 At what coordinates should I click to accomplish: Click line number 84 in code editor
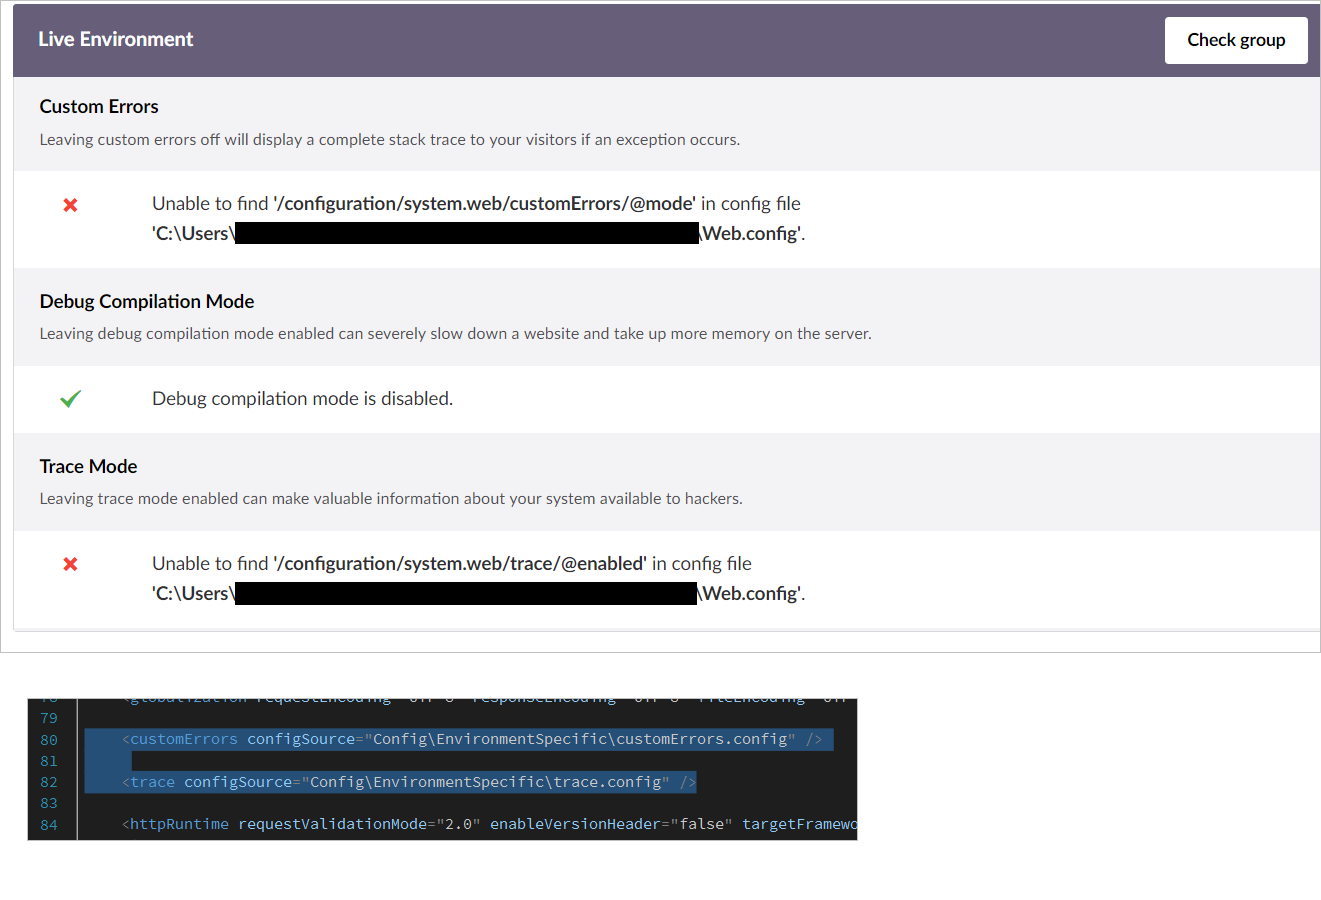click(x=49, y=825)
